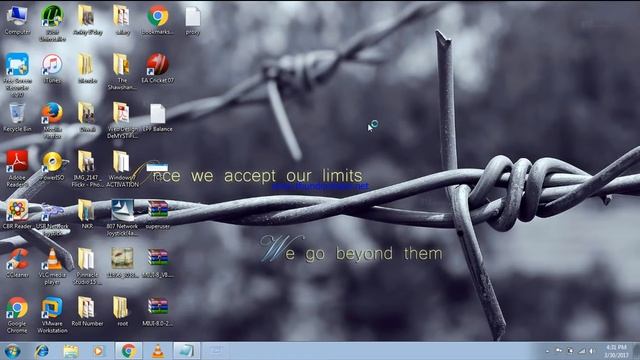Launch iTunes from the desktop
This screenshot has width=640, height=360.
tap(52, 69)
